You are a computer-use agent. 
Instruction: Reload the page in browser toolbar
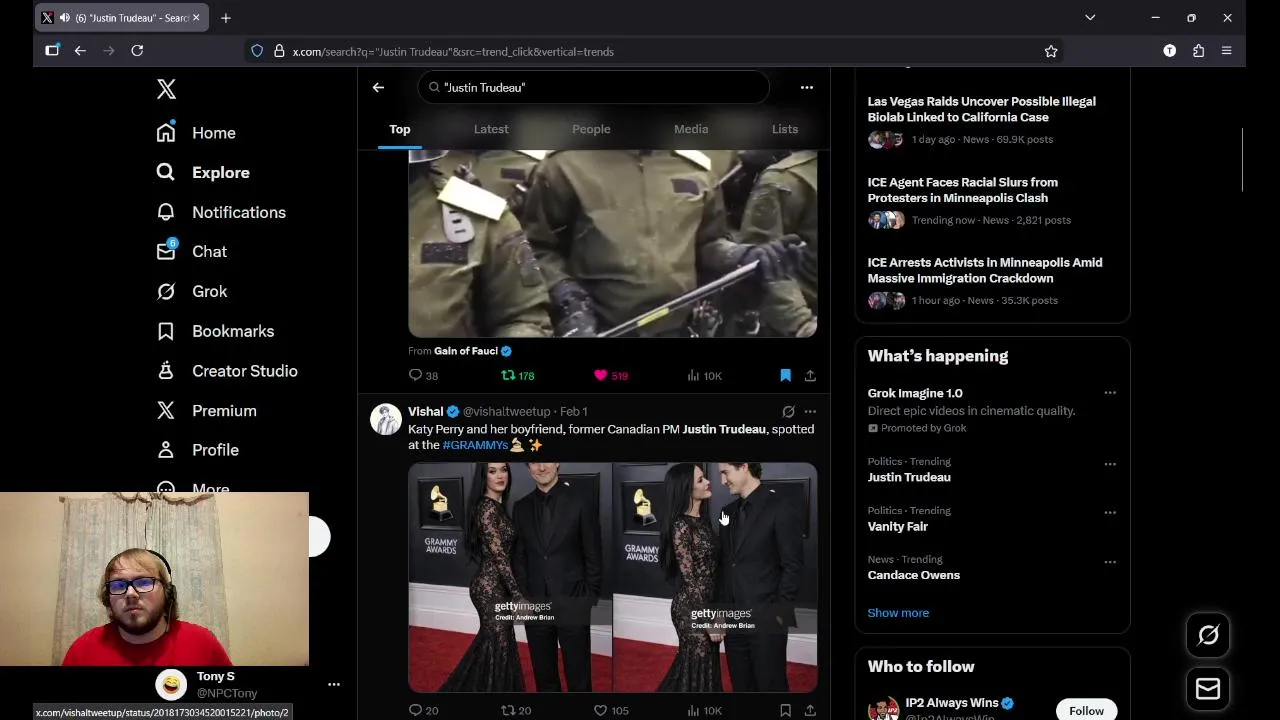coord(137,51)
